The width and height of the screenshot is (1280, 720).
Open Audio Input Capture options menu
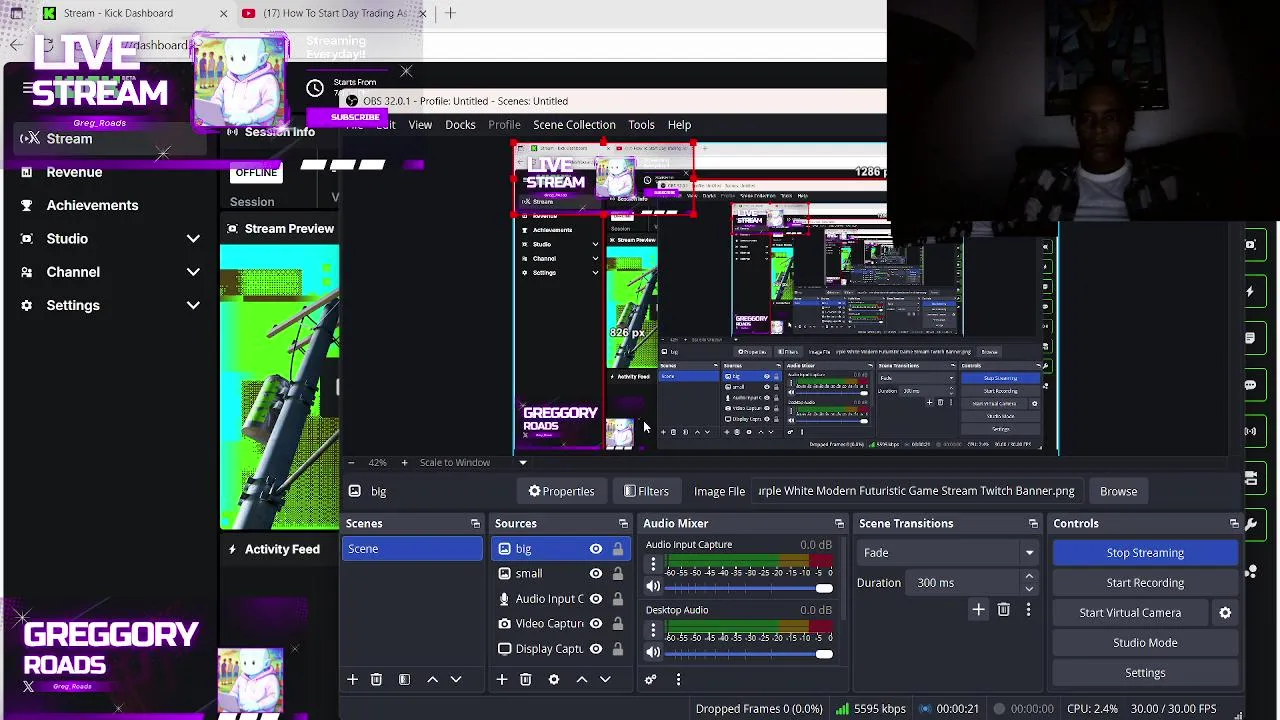tap(653, 566)
